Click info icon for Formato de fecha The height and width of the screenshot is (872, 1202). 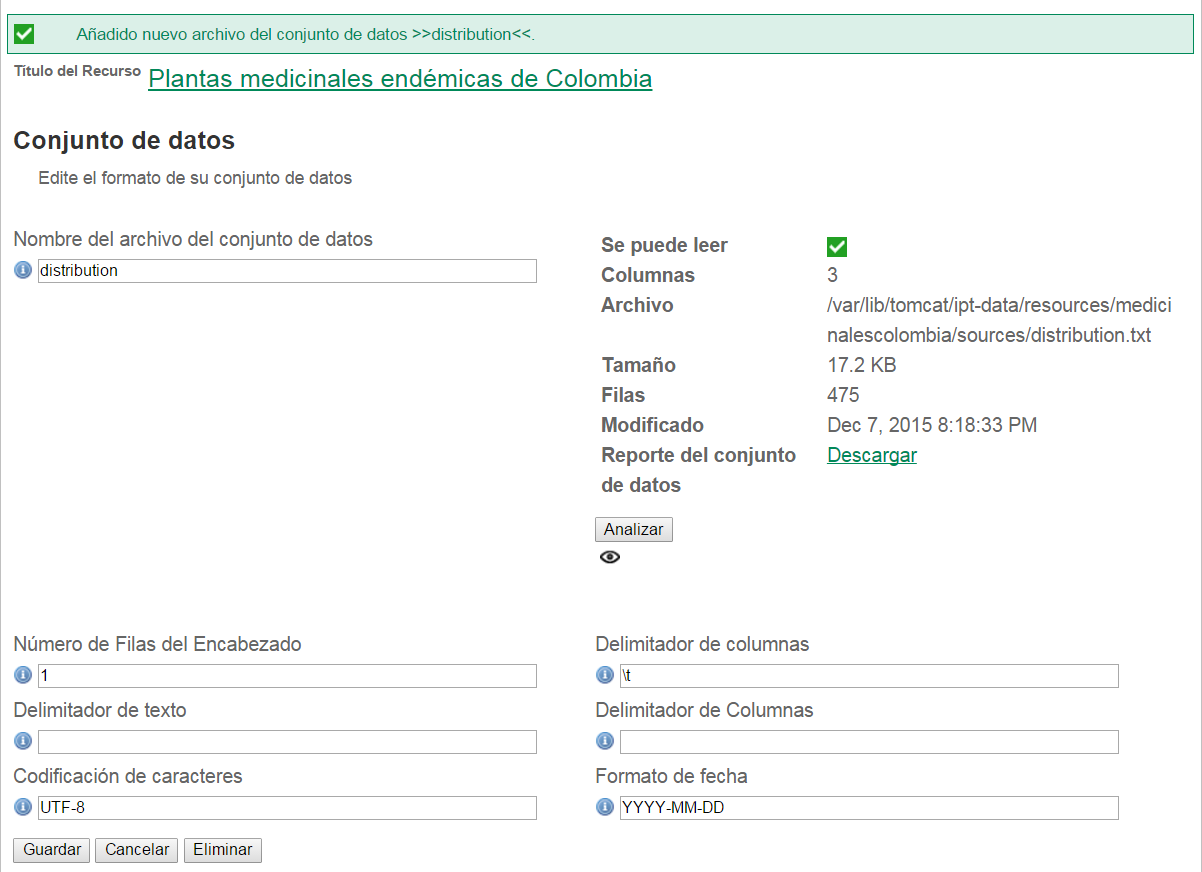tap(605, 807)
